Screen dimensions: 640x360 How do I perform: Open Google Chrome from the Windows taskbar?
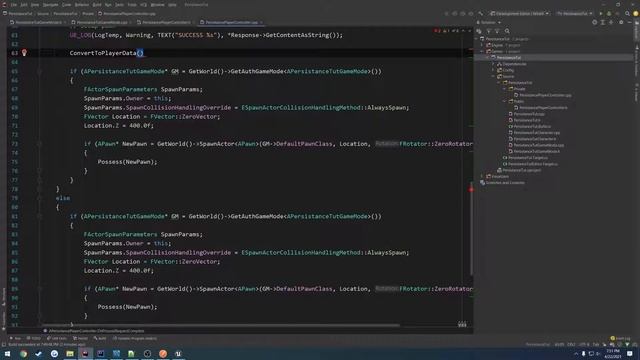point(23,353)
